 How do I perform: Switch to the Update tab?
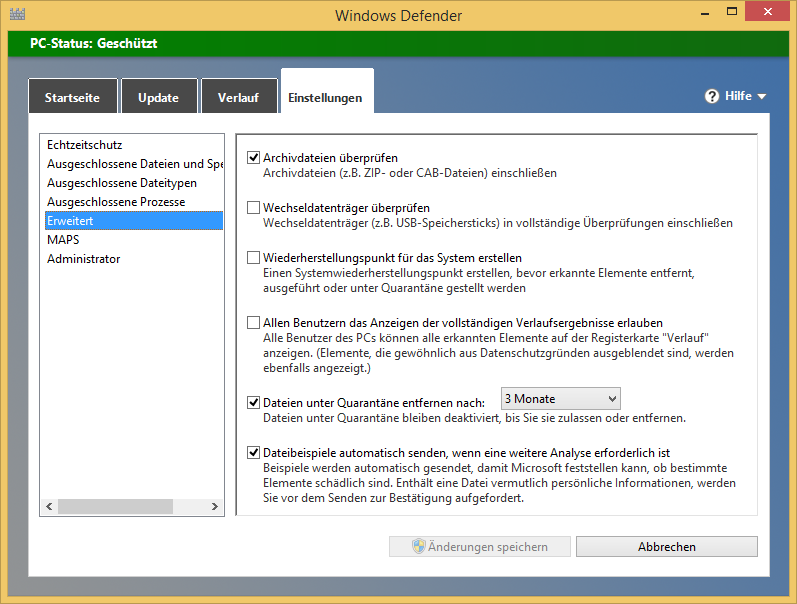[x=159, y=96]
